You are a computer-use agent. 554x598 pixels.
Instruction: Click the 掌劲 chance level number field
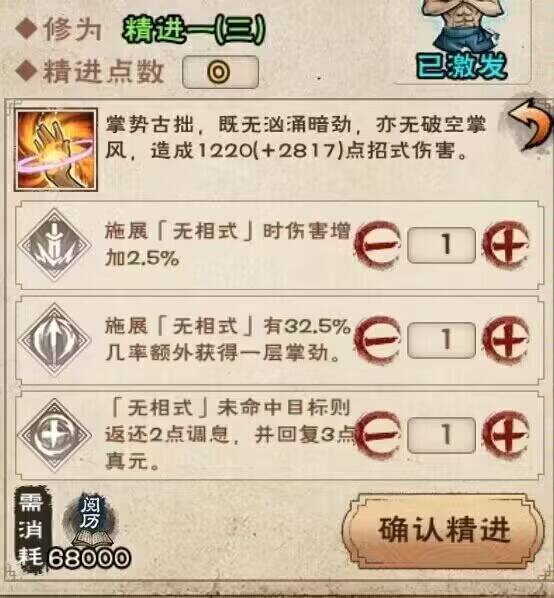[x=442, y=340]
